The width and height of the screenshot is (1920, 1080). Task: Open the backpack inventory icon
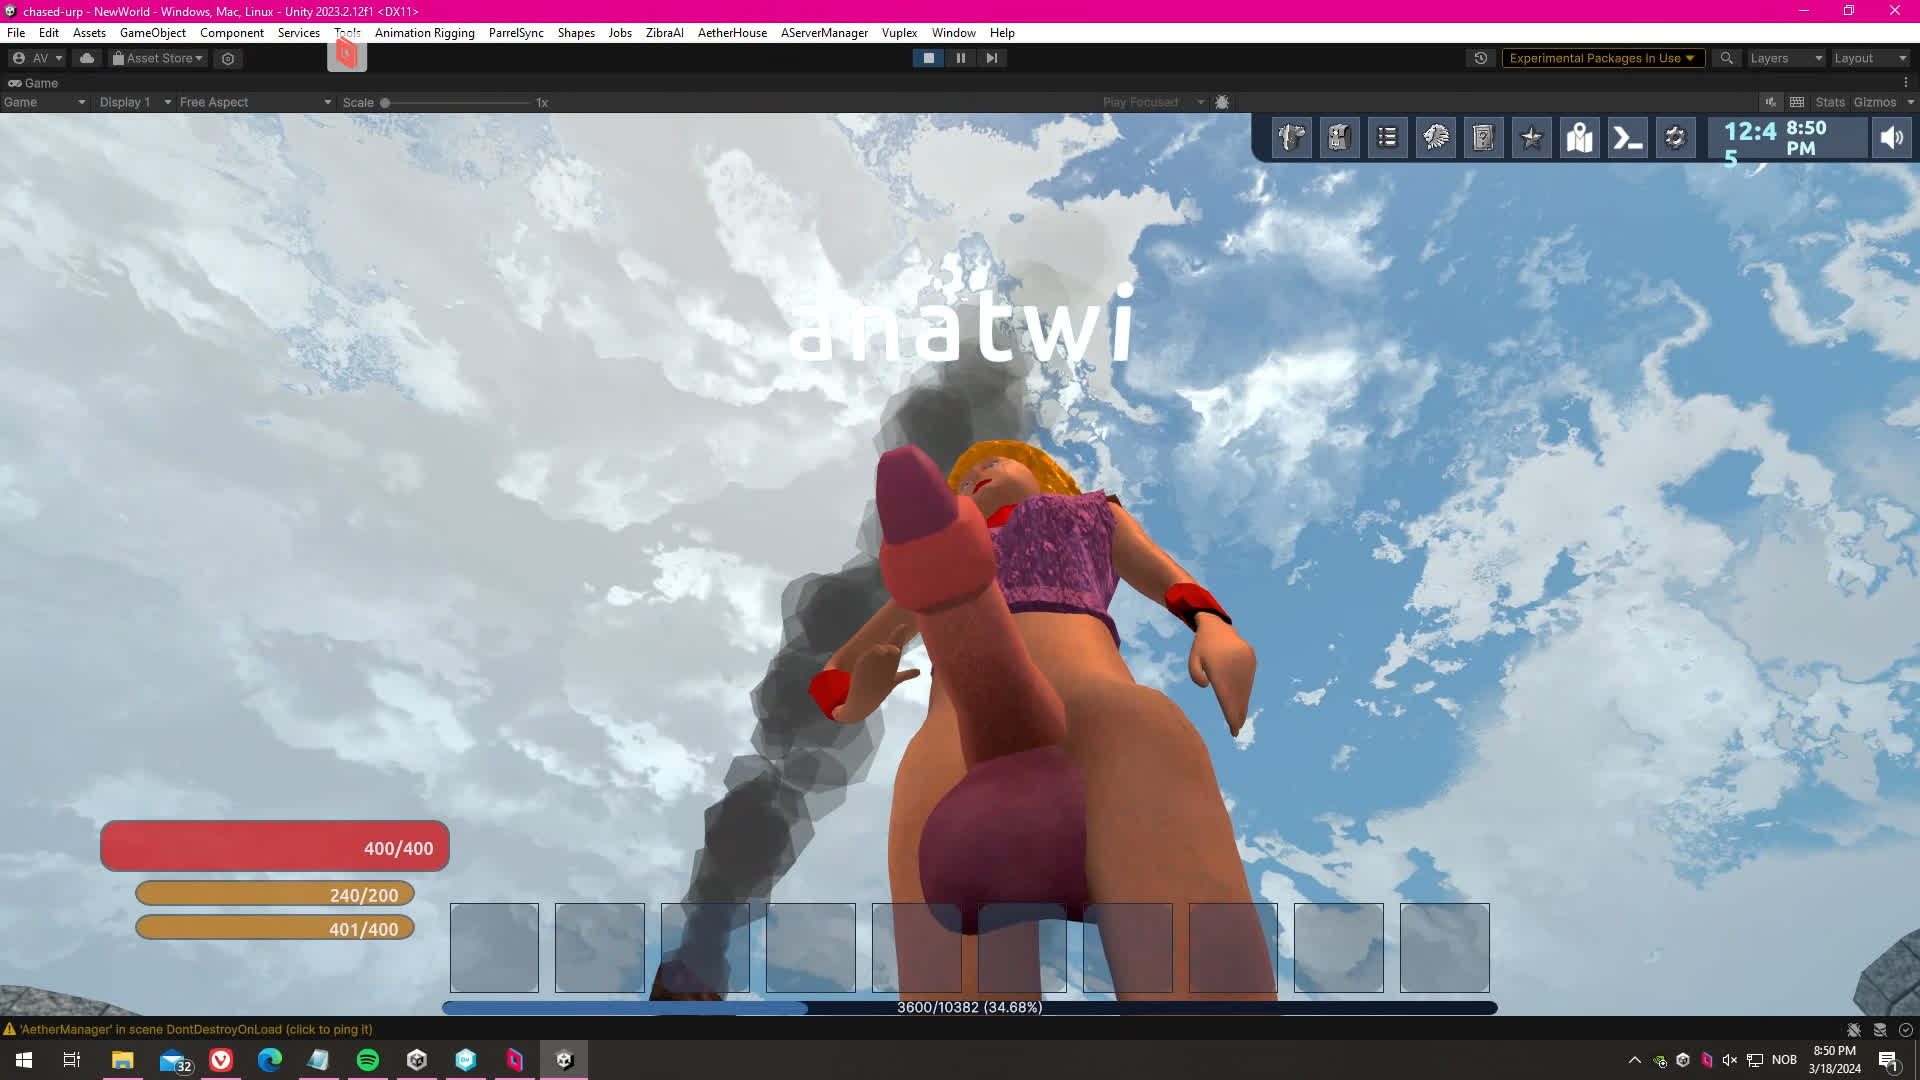point(1340,138)
